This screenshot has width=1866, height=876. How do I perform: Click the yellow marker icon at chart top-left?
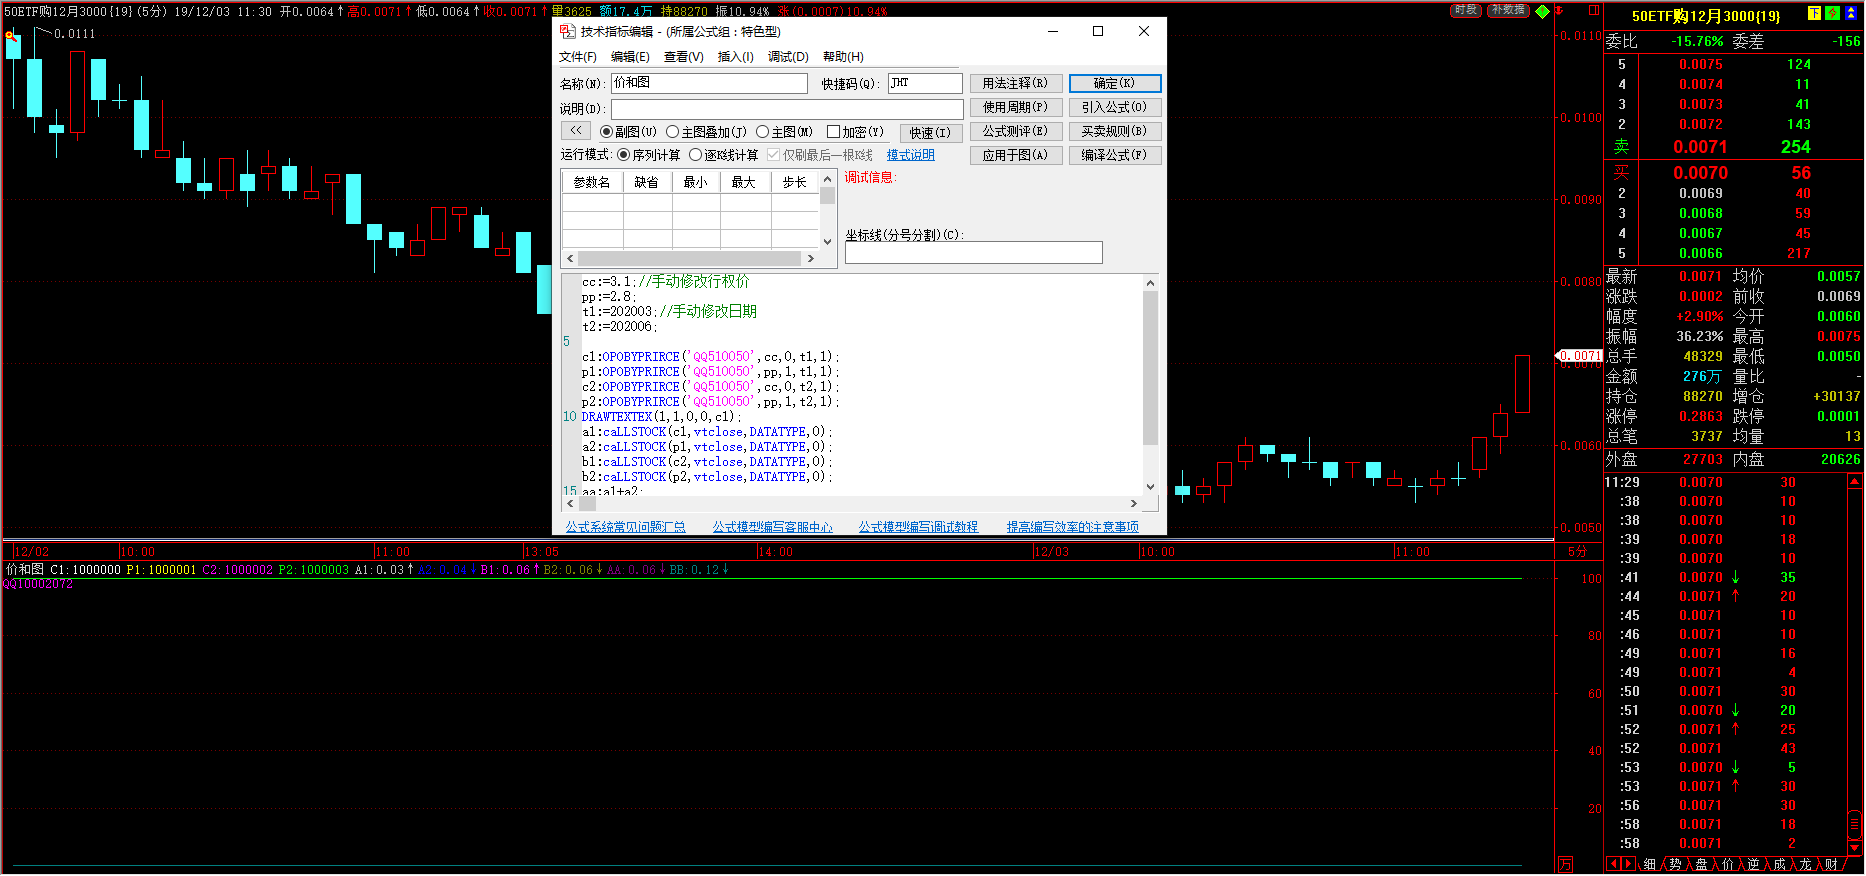[10, 36]
